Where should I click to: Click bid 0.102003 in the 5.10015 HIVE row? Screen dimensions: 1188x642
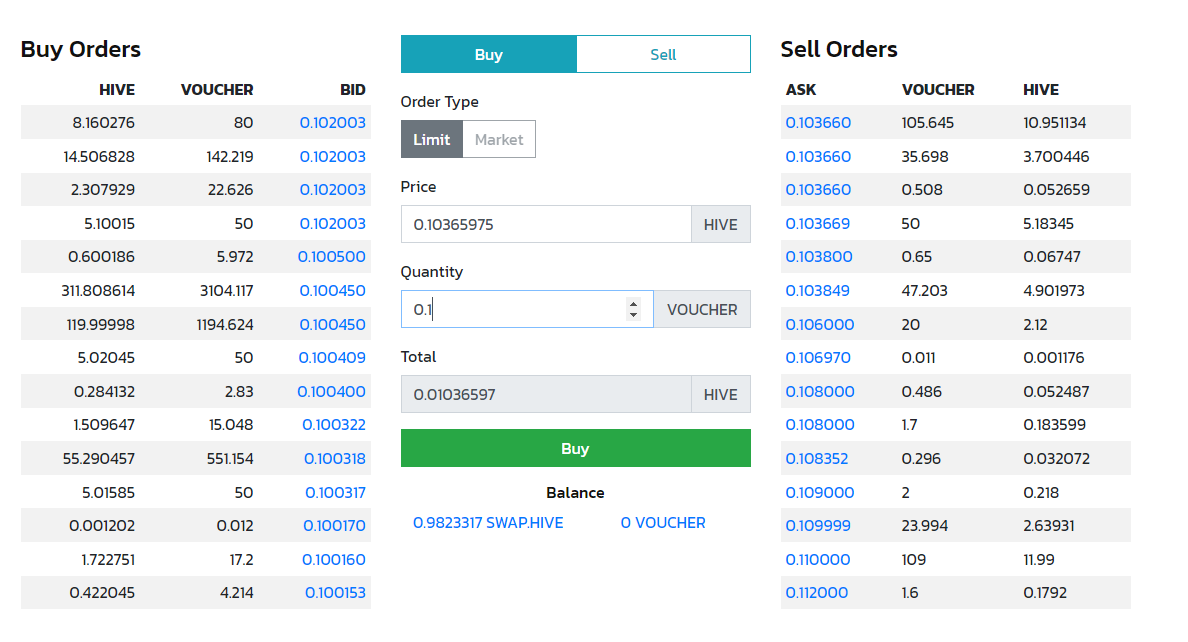coord(333,224)
